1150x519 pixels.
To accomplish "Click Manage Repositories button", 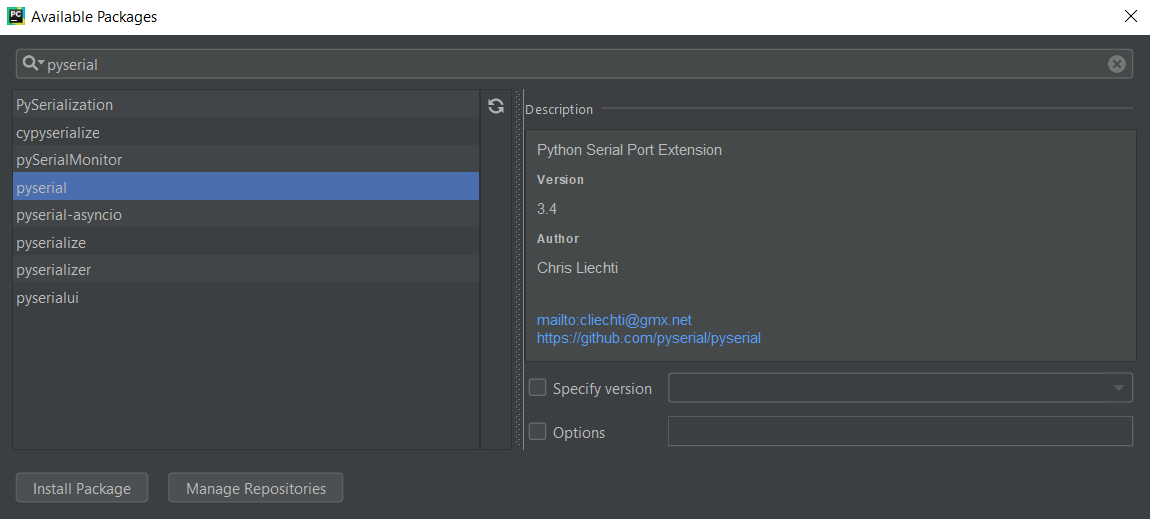I will 256,488.
